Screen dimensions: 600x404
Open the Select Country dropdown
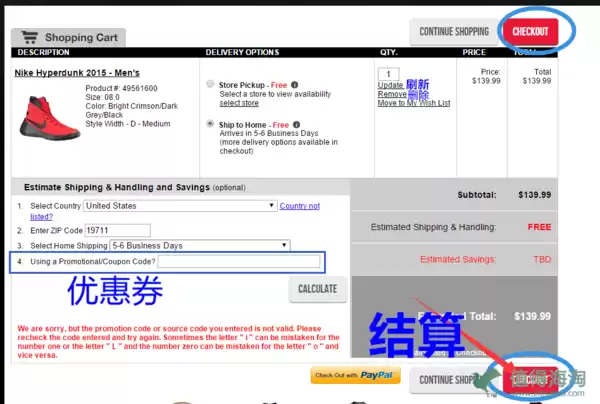pyautogui.click(x=180, y=206)
